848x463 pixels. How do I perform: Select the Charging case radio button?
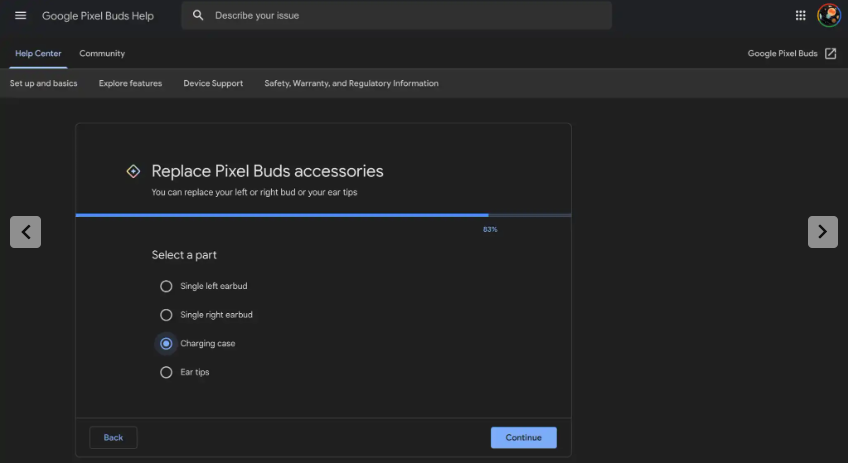(166, 343)
